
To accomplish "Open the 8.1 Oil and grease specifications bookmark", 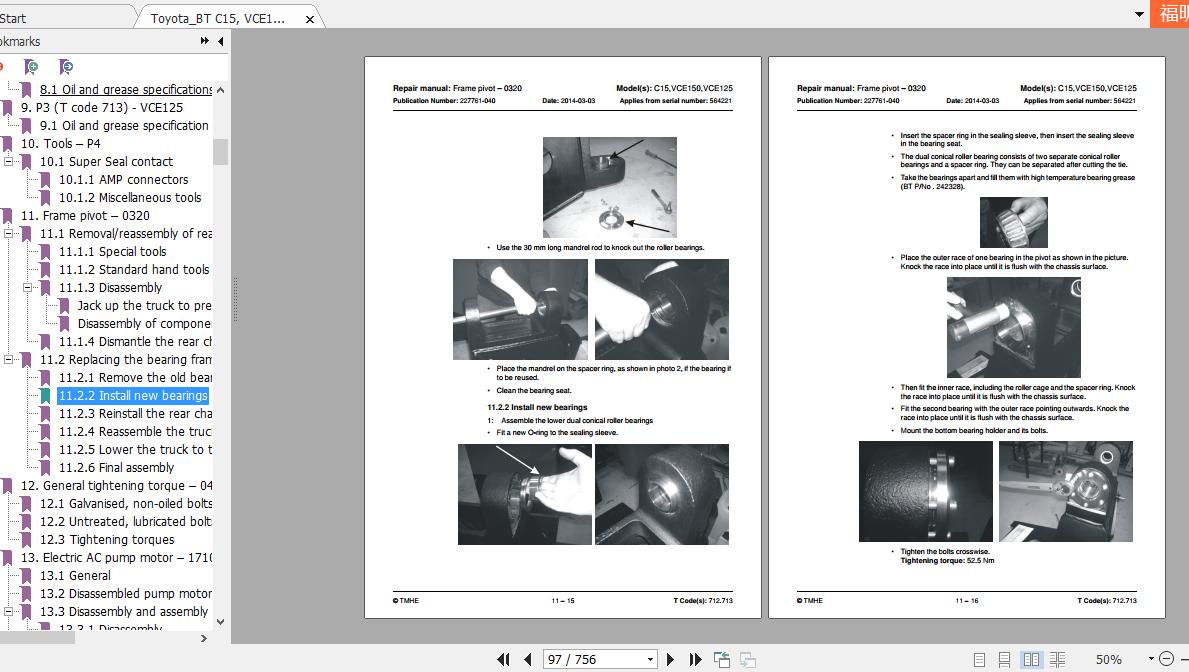I will click(x=125, y=89).
